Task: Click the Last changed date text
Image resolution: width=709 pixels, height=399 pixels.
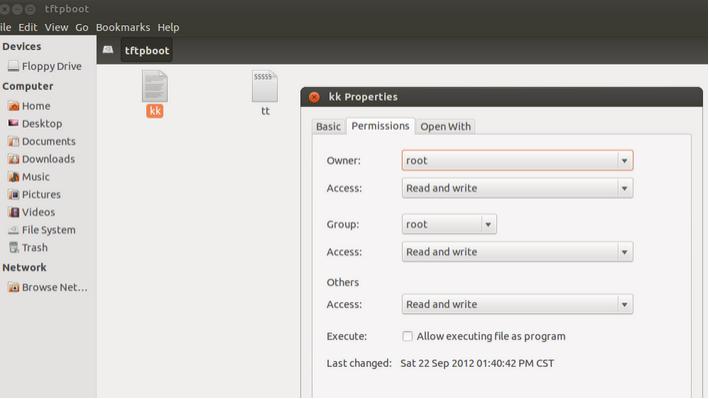Action: (477, 363)
